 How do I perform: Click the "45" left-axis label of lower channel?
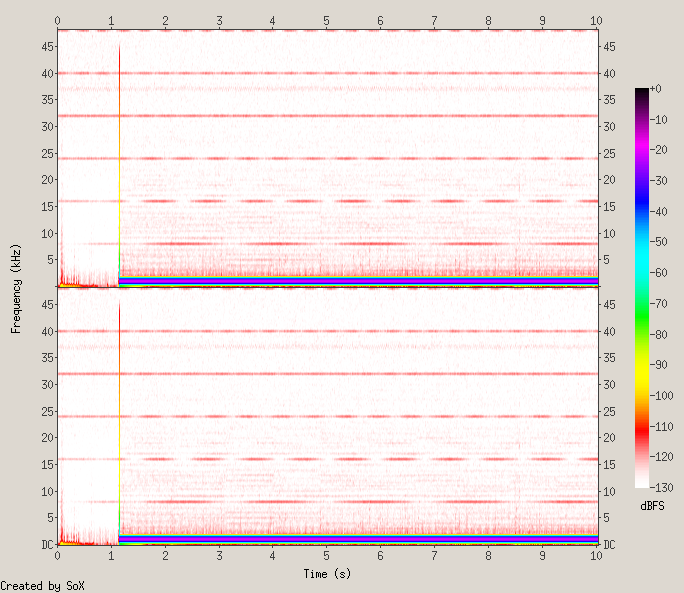tap(48, 304)
